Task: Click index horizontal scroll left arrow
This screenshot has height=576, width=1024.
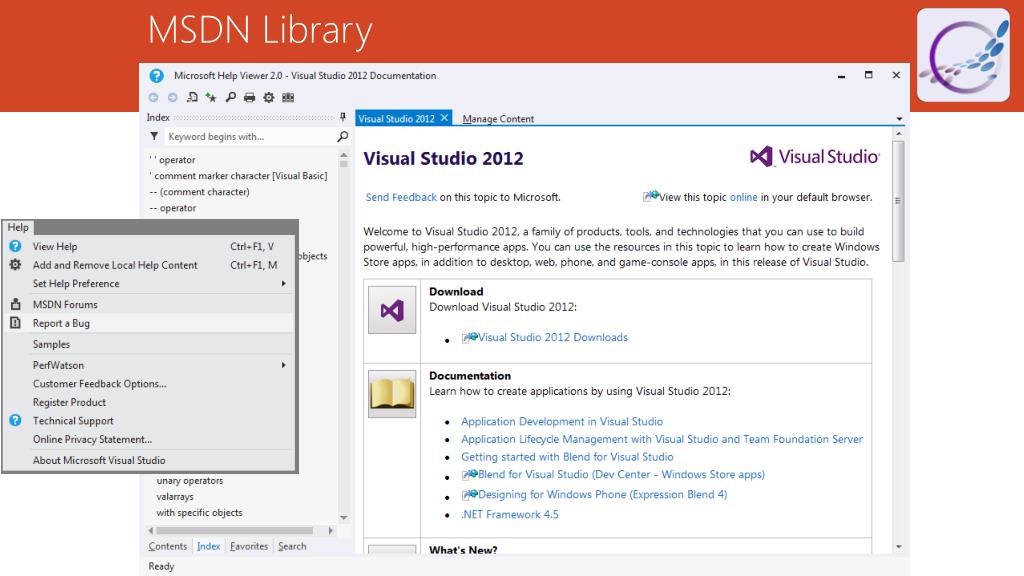Action: tap(152, 530)
